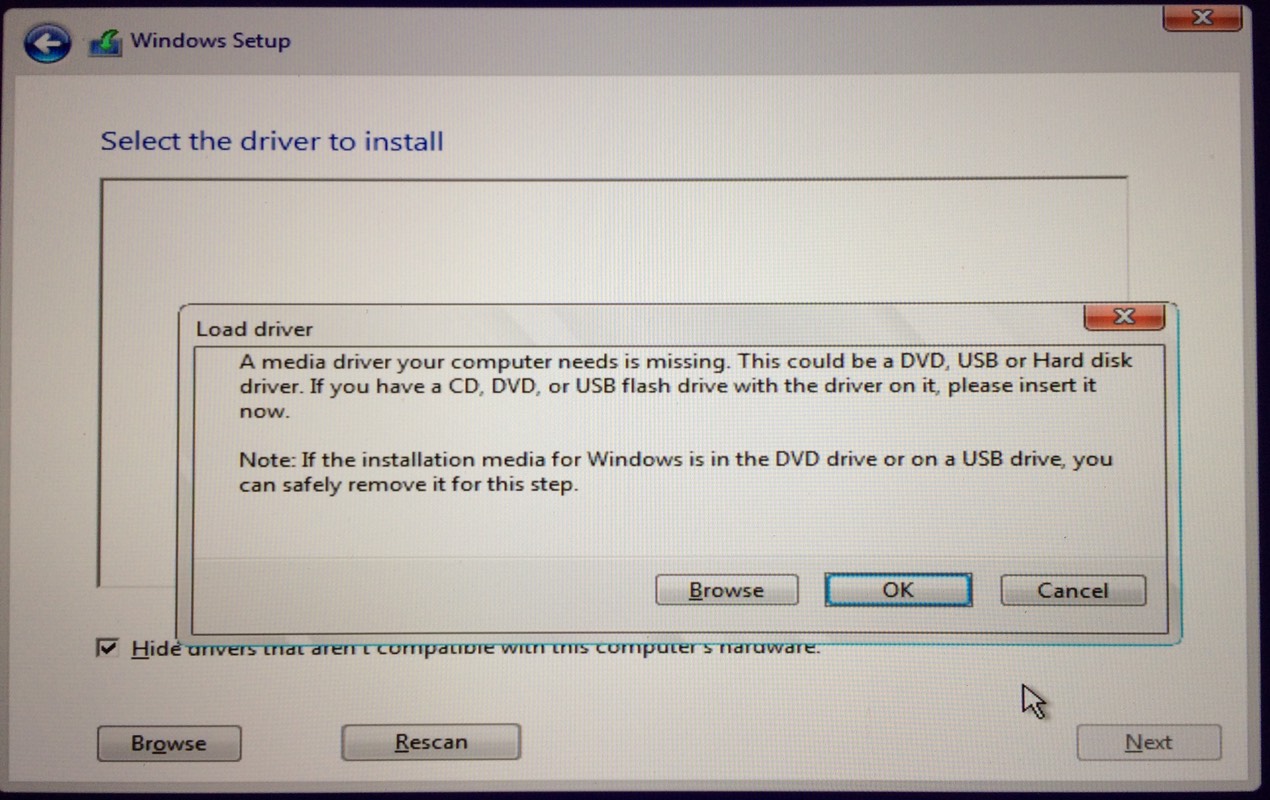The image size is (1270, 800).
Task: Click the Browse button below the driver list
Action: [168, 743]
